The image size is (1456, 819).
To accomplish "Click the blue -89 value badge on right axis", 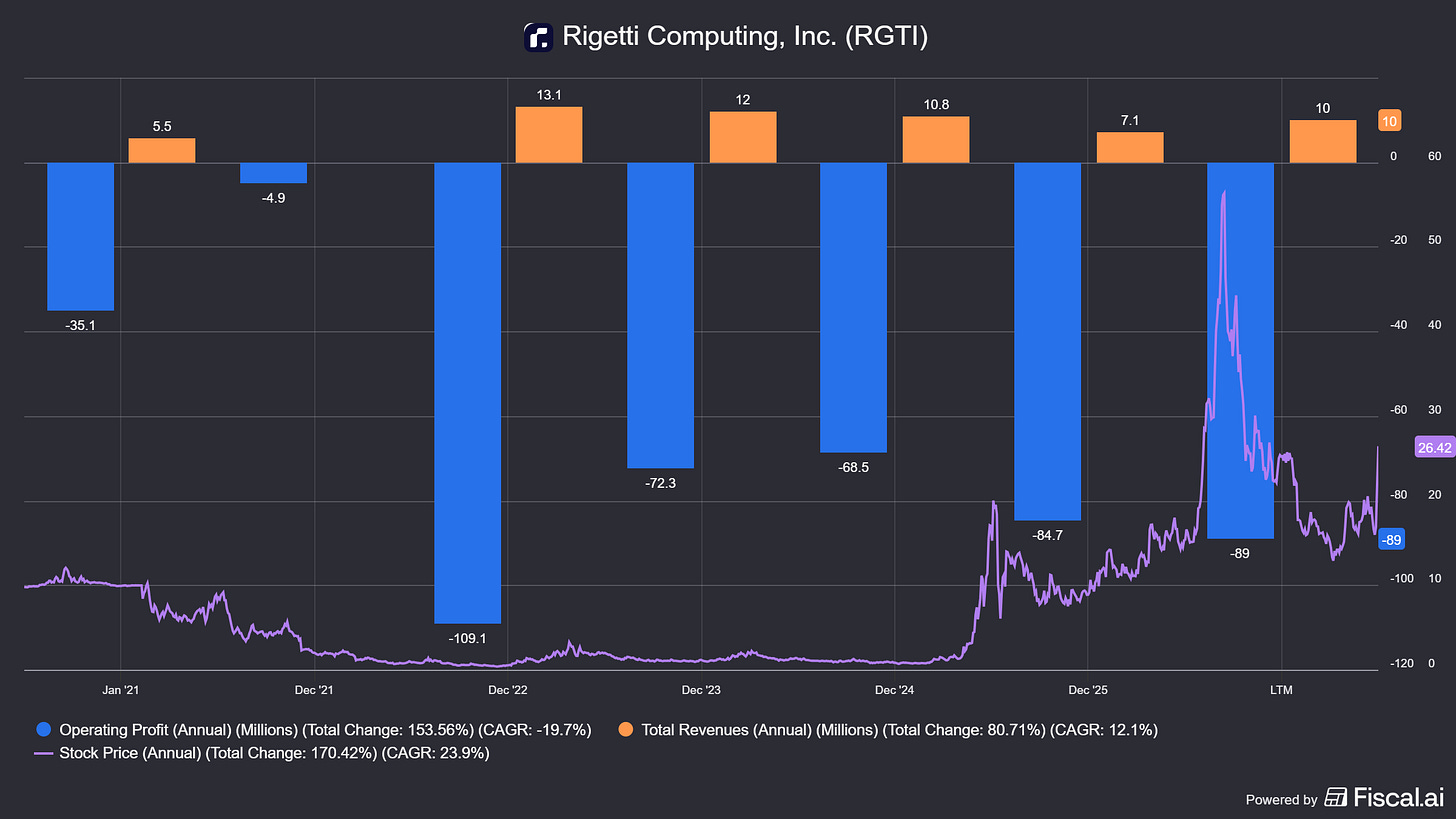I will pyautogui.click(x=1391, y=539).
